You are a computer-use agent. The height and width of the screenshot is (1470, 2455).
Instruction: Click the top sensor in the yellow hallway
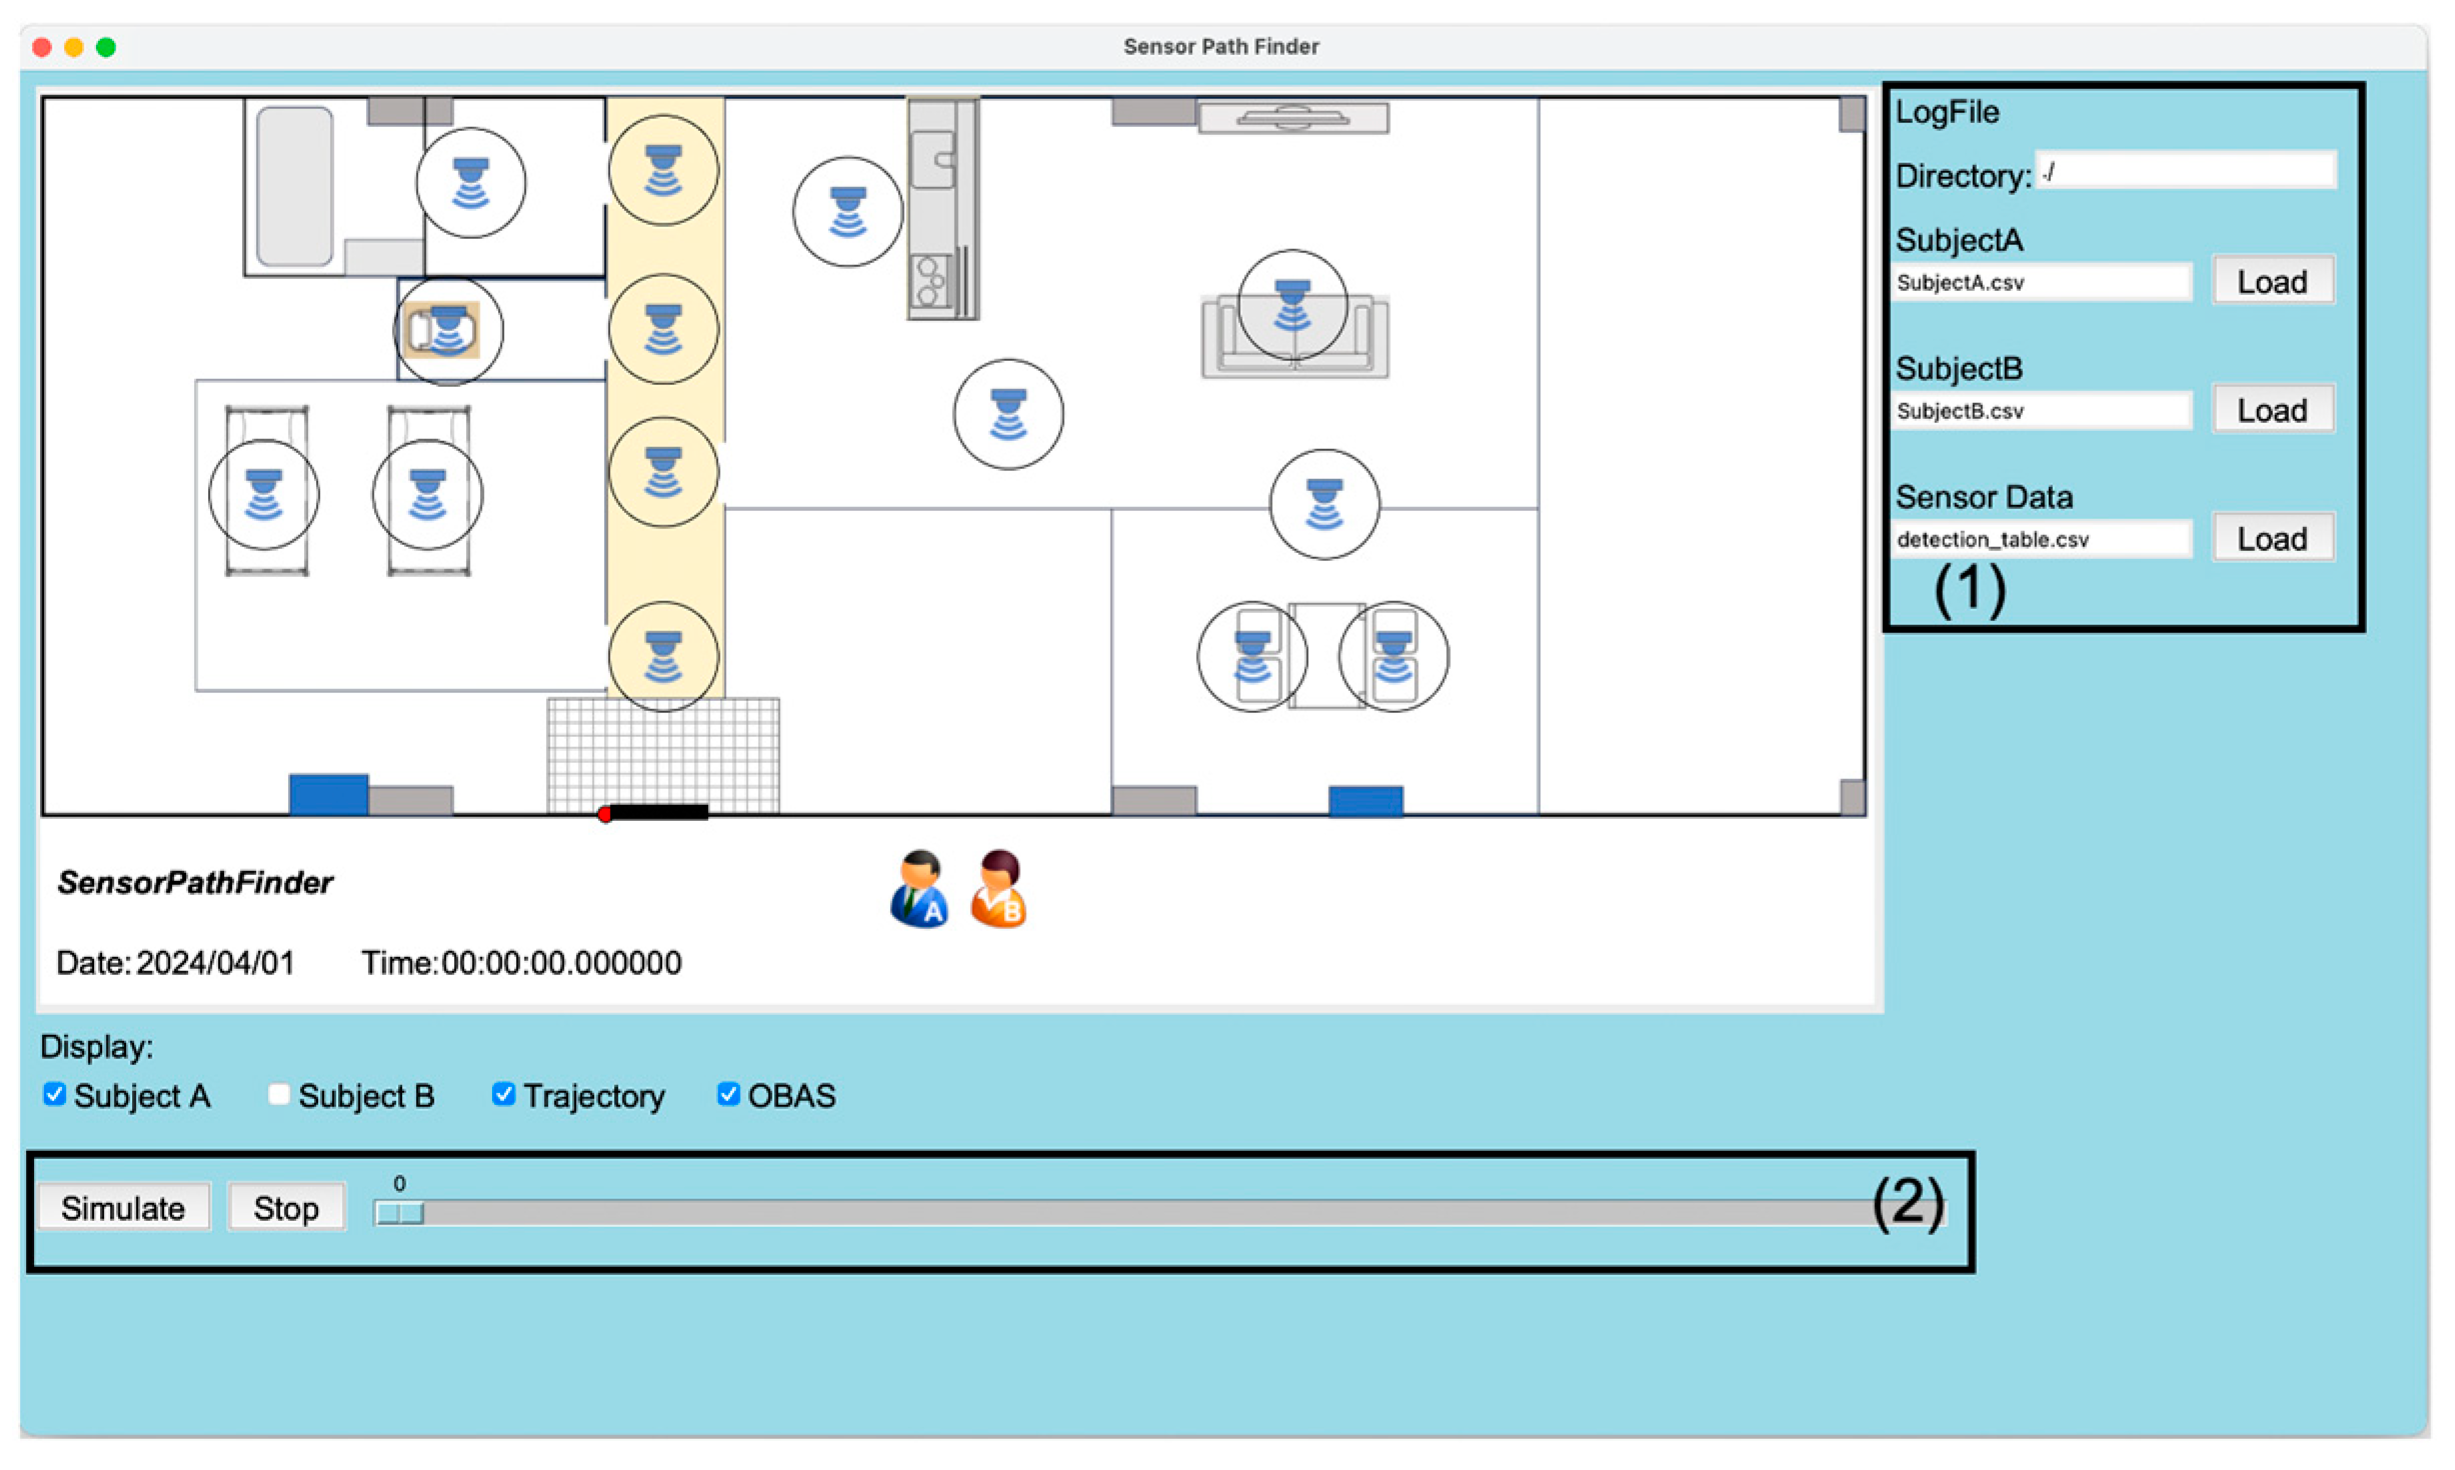click(663, 170)
